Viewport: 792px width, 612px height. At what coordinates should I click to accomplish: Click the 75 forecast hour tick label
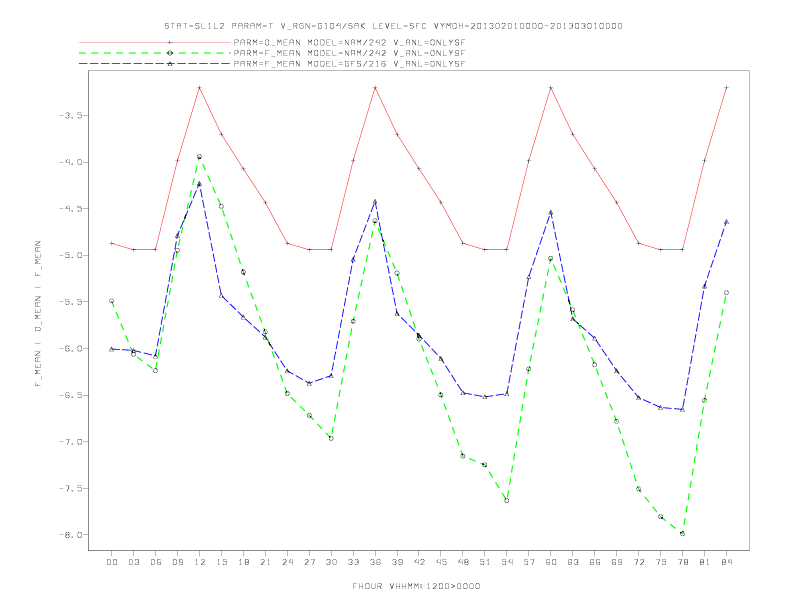coord(661,562)
